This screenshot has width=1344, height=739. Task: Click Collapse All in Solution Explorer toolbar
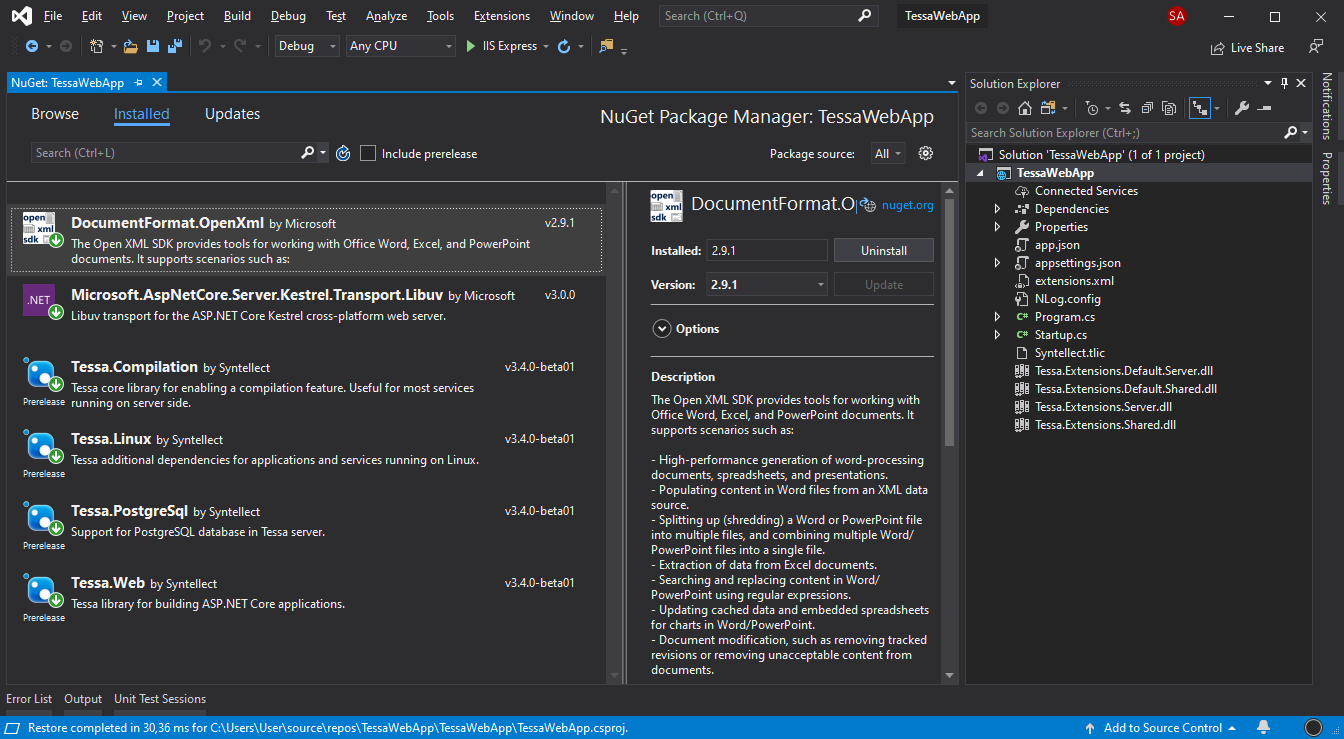[x=1146, y=108]
